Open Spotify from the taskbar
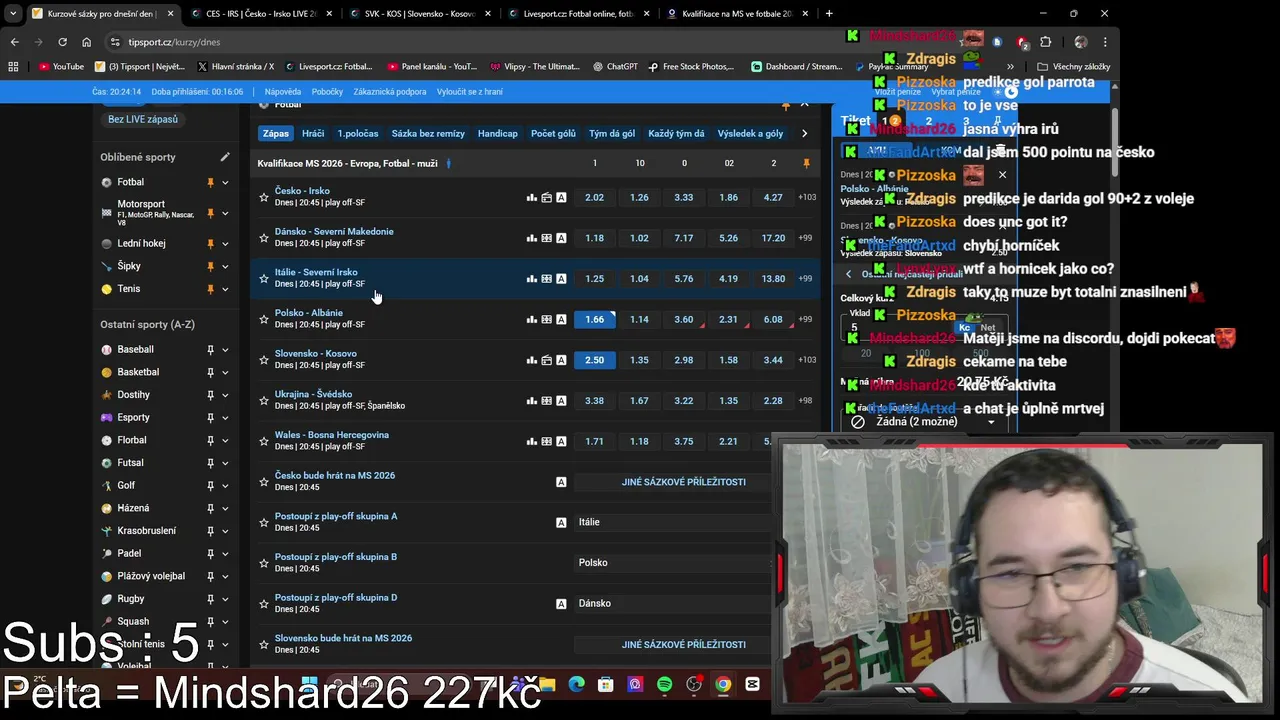 (665, 685)
